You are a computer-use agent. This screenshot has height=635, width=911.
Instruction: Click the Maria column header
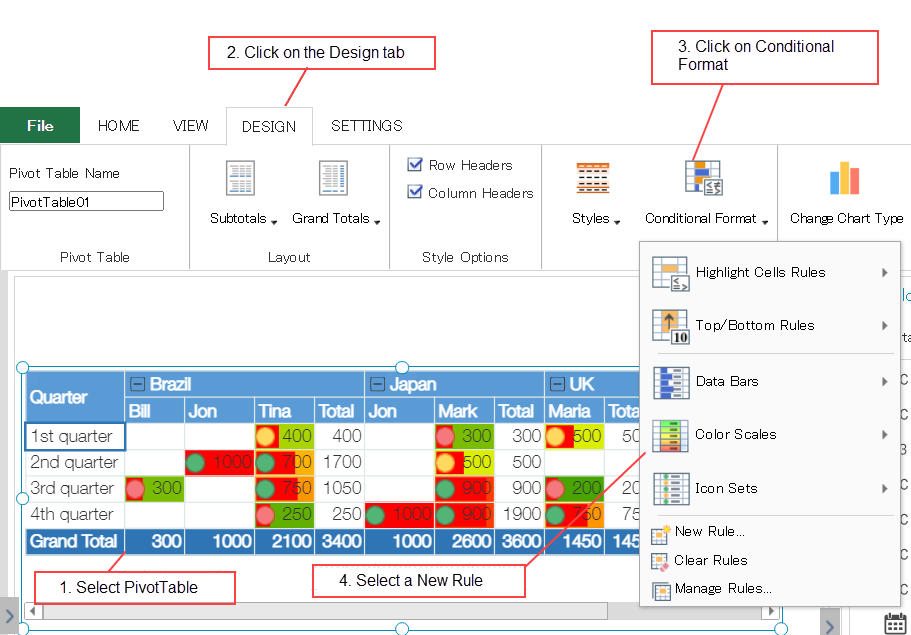tap(575, 411)
